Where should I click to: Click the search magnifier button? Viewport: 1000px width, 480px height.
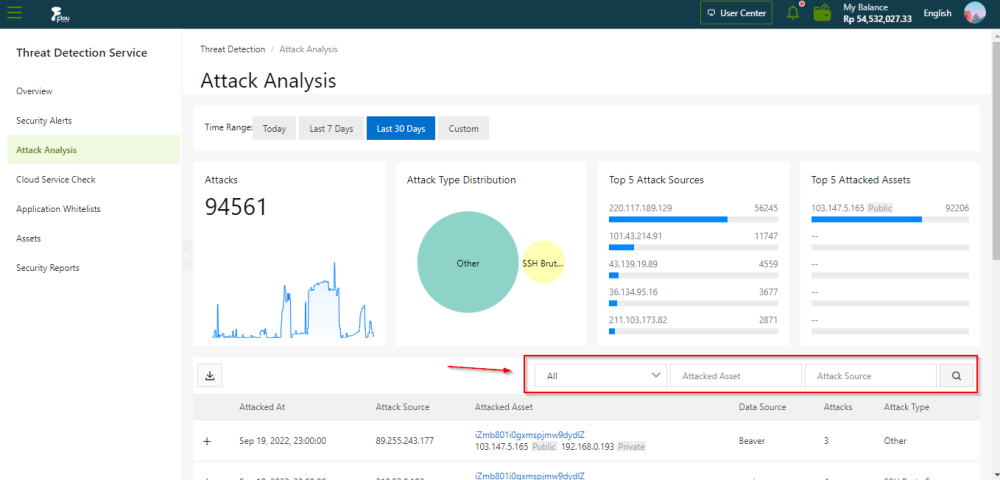[957, 376]
